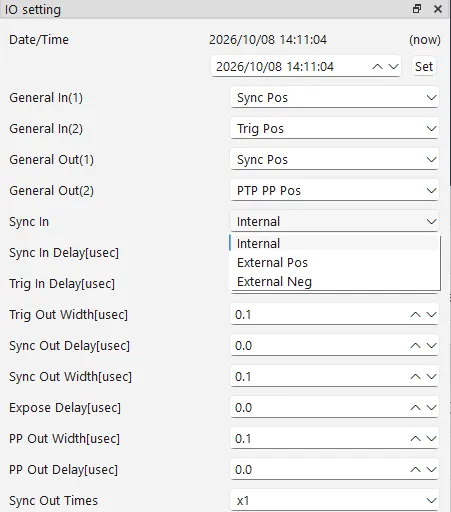This screenshot has width=451, height=512.
Task: Decrease Sync Out Width value
Action: point(432,377)
